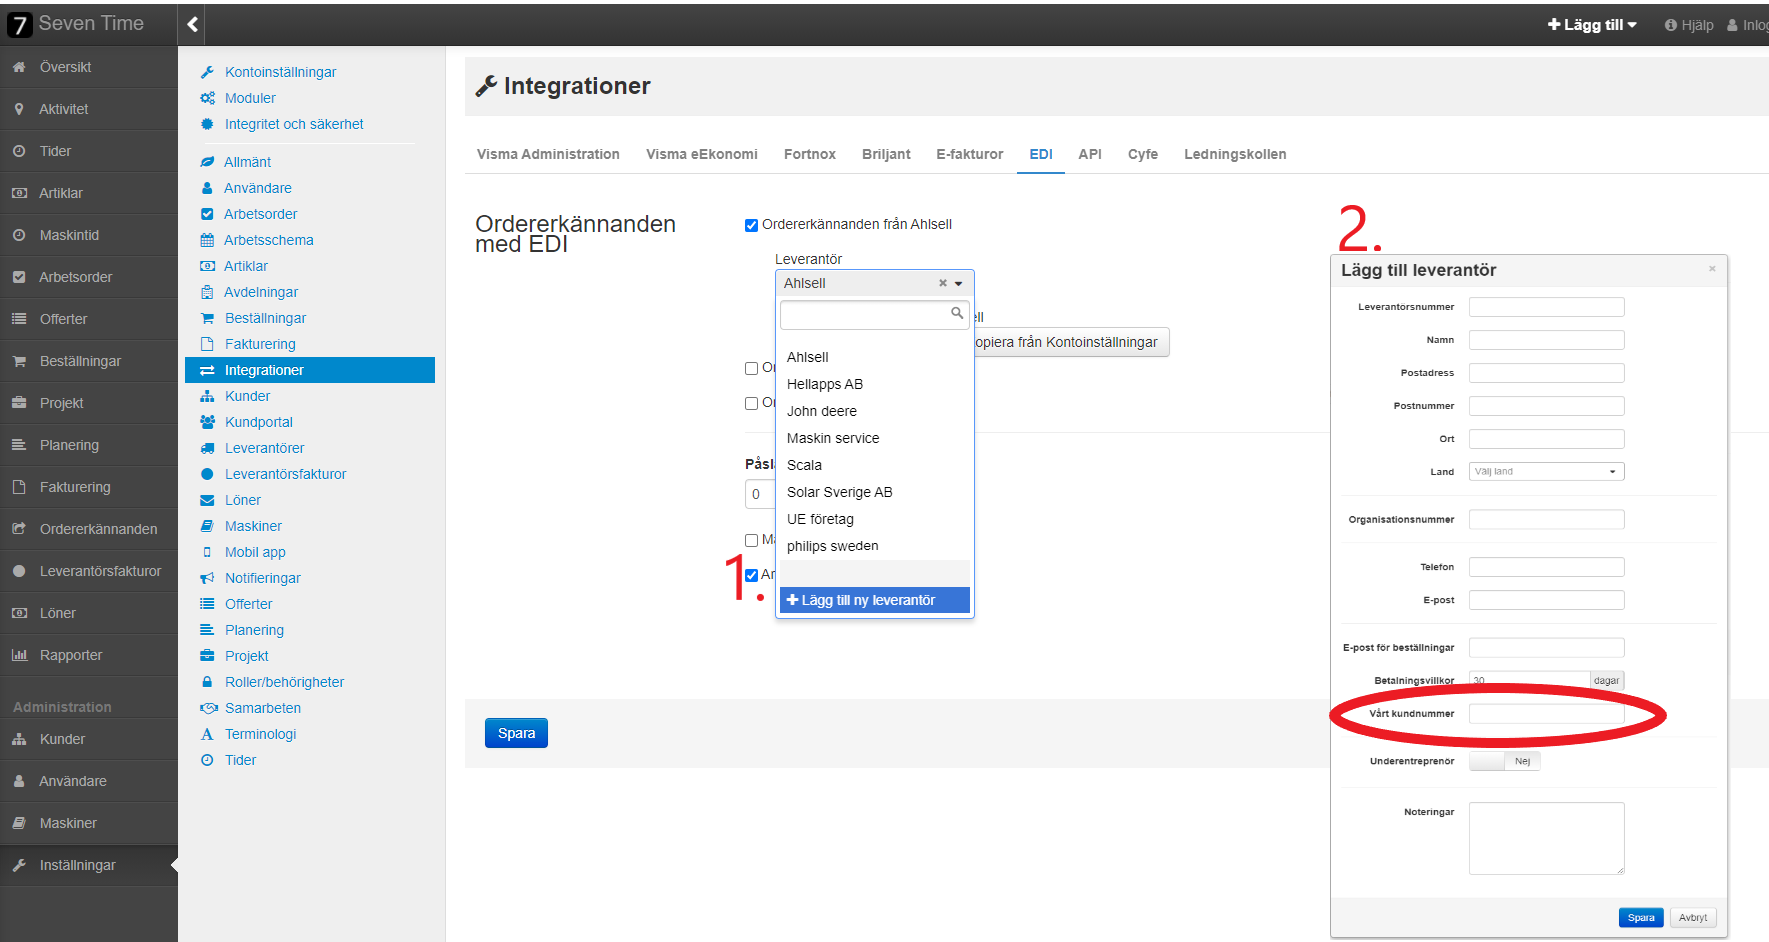Click the supplier search box in dropdown
The image size is (1769, 942).
[874, 315]
